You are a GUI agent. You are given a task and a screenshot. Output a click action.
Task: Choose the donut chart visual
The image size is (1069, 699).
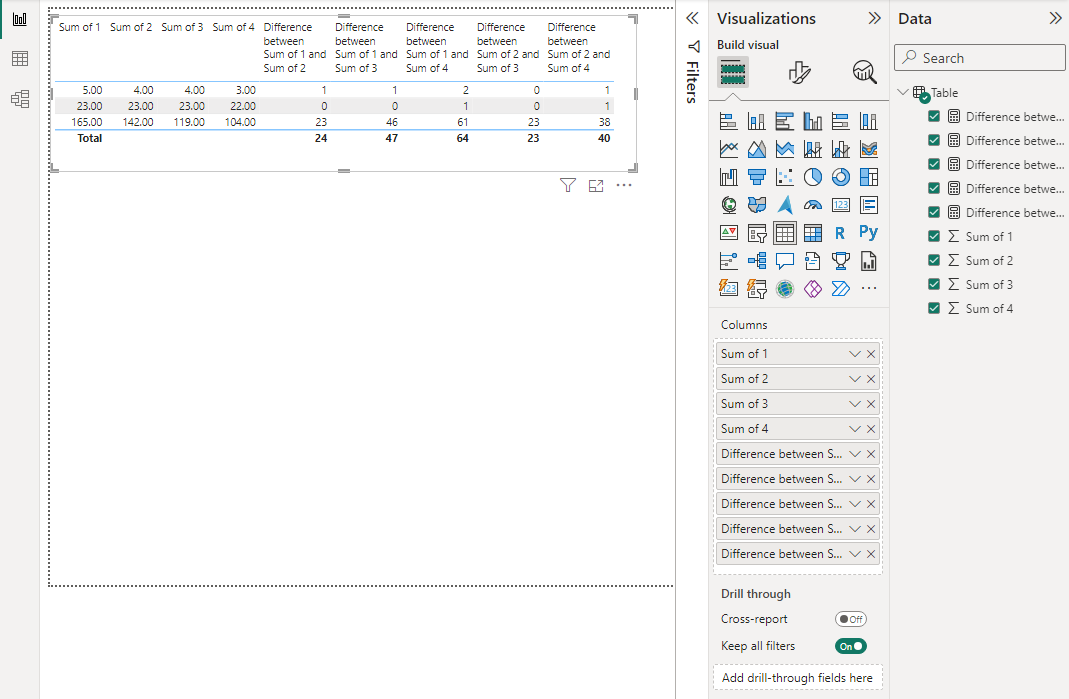(x=841, y=177)
